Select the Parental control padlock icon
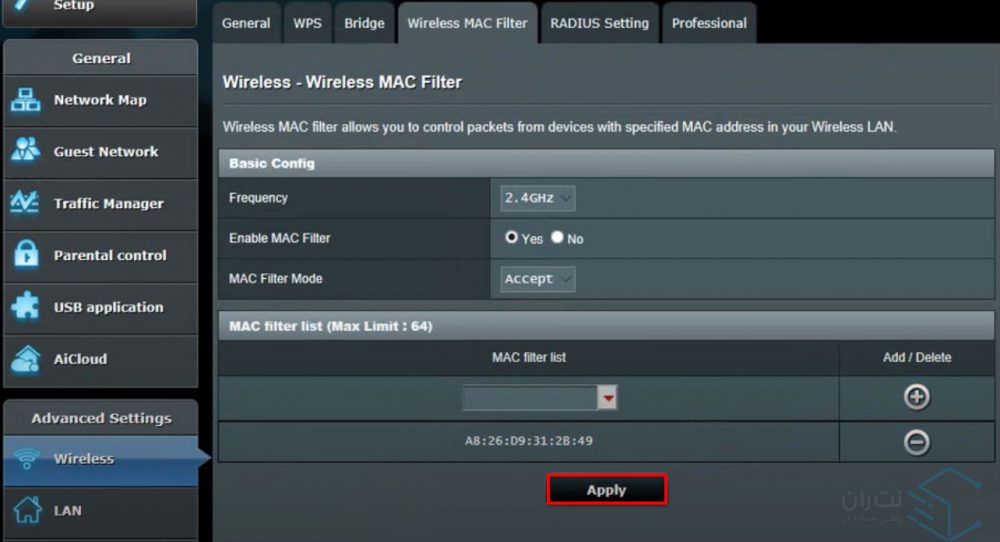This screenshot has width=1000, height=542. (x=25, y=255)
